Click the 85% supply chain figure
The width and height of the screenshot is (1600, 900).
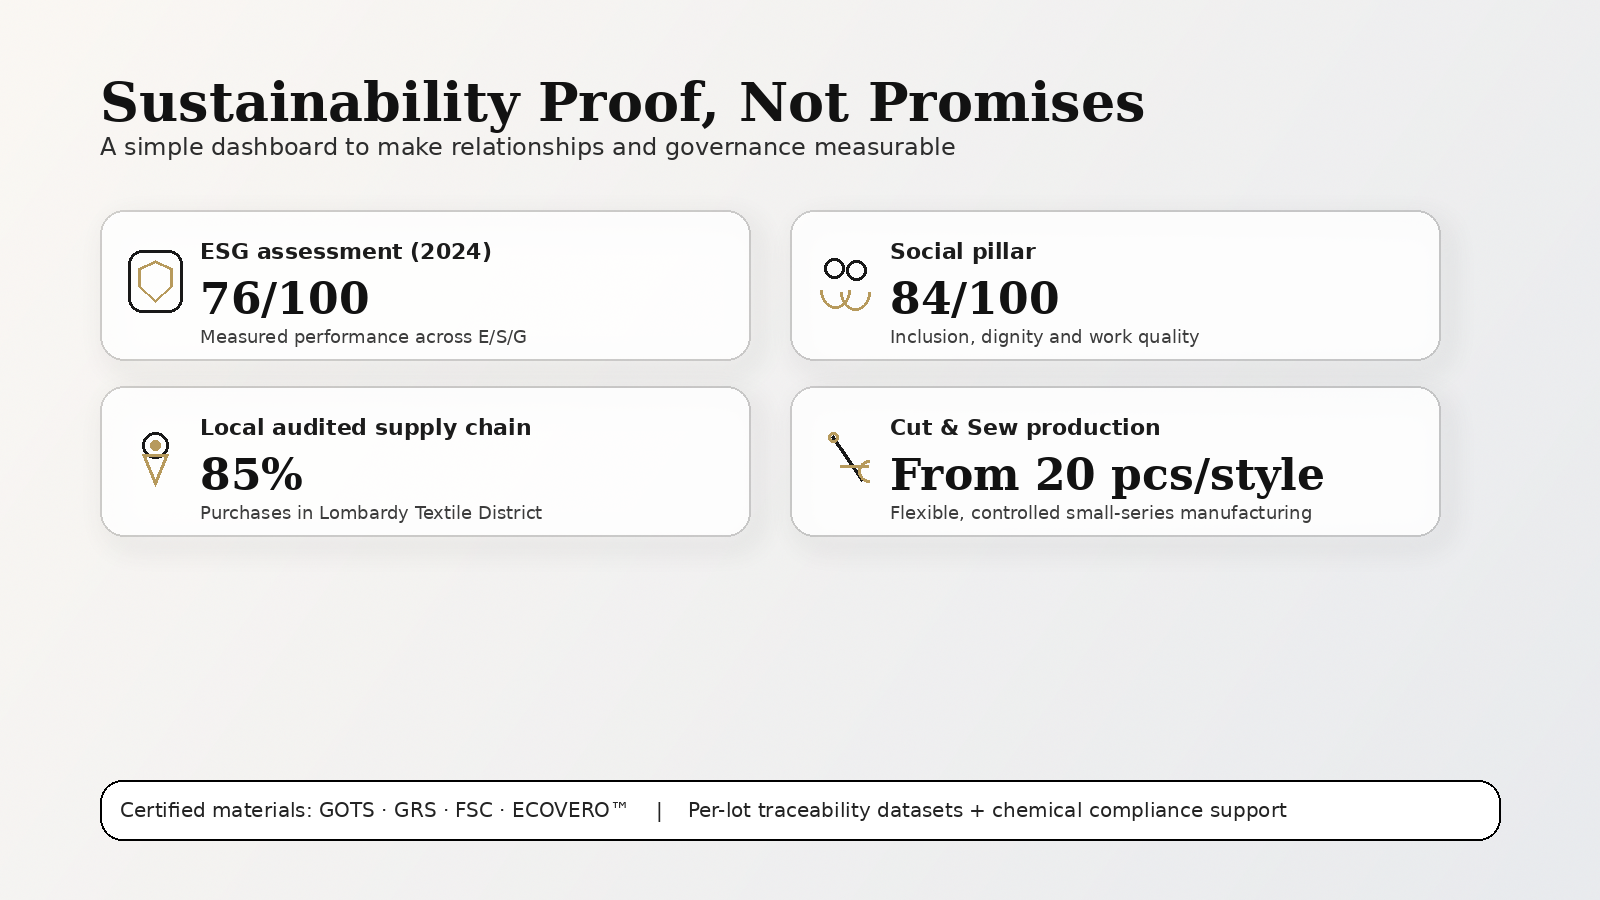(x=251, y=474)
